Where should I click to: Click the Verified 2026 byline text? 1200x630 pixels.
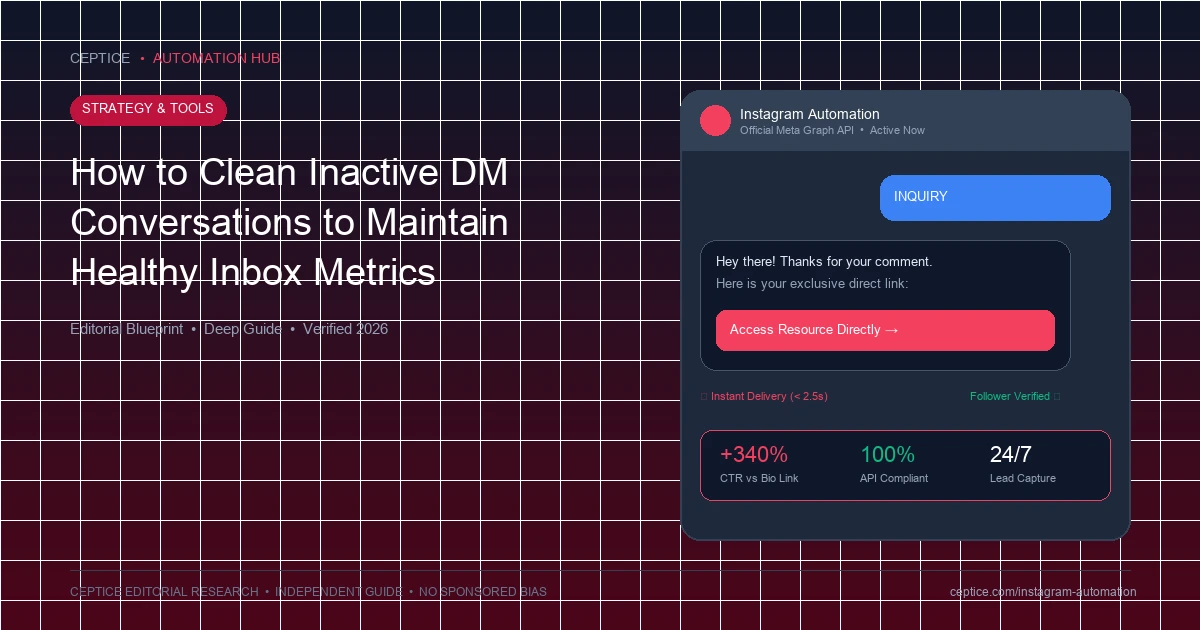tap(345, 329)
